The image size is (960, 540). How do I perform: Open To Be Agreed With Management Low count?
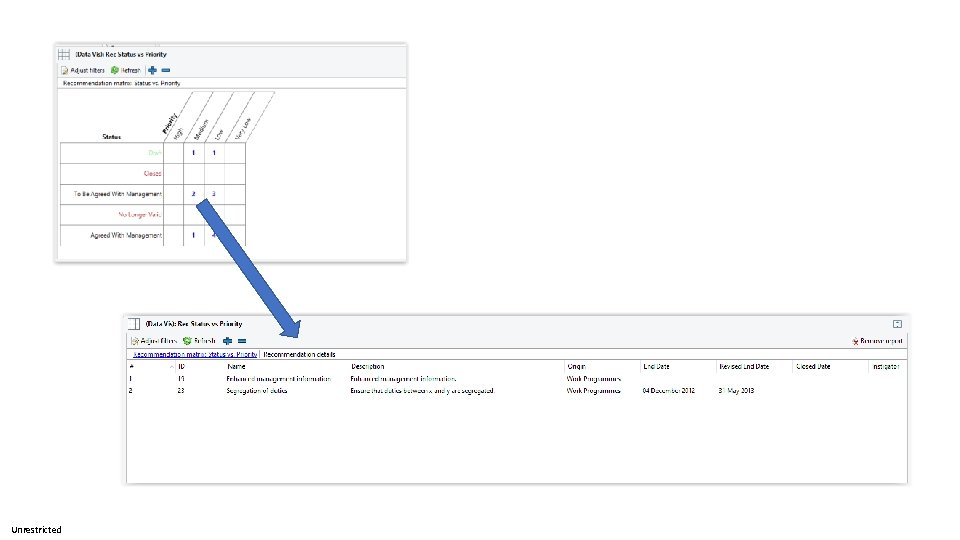[214, 194]
